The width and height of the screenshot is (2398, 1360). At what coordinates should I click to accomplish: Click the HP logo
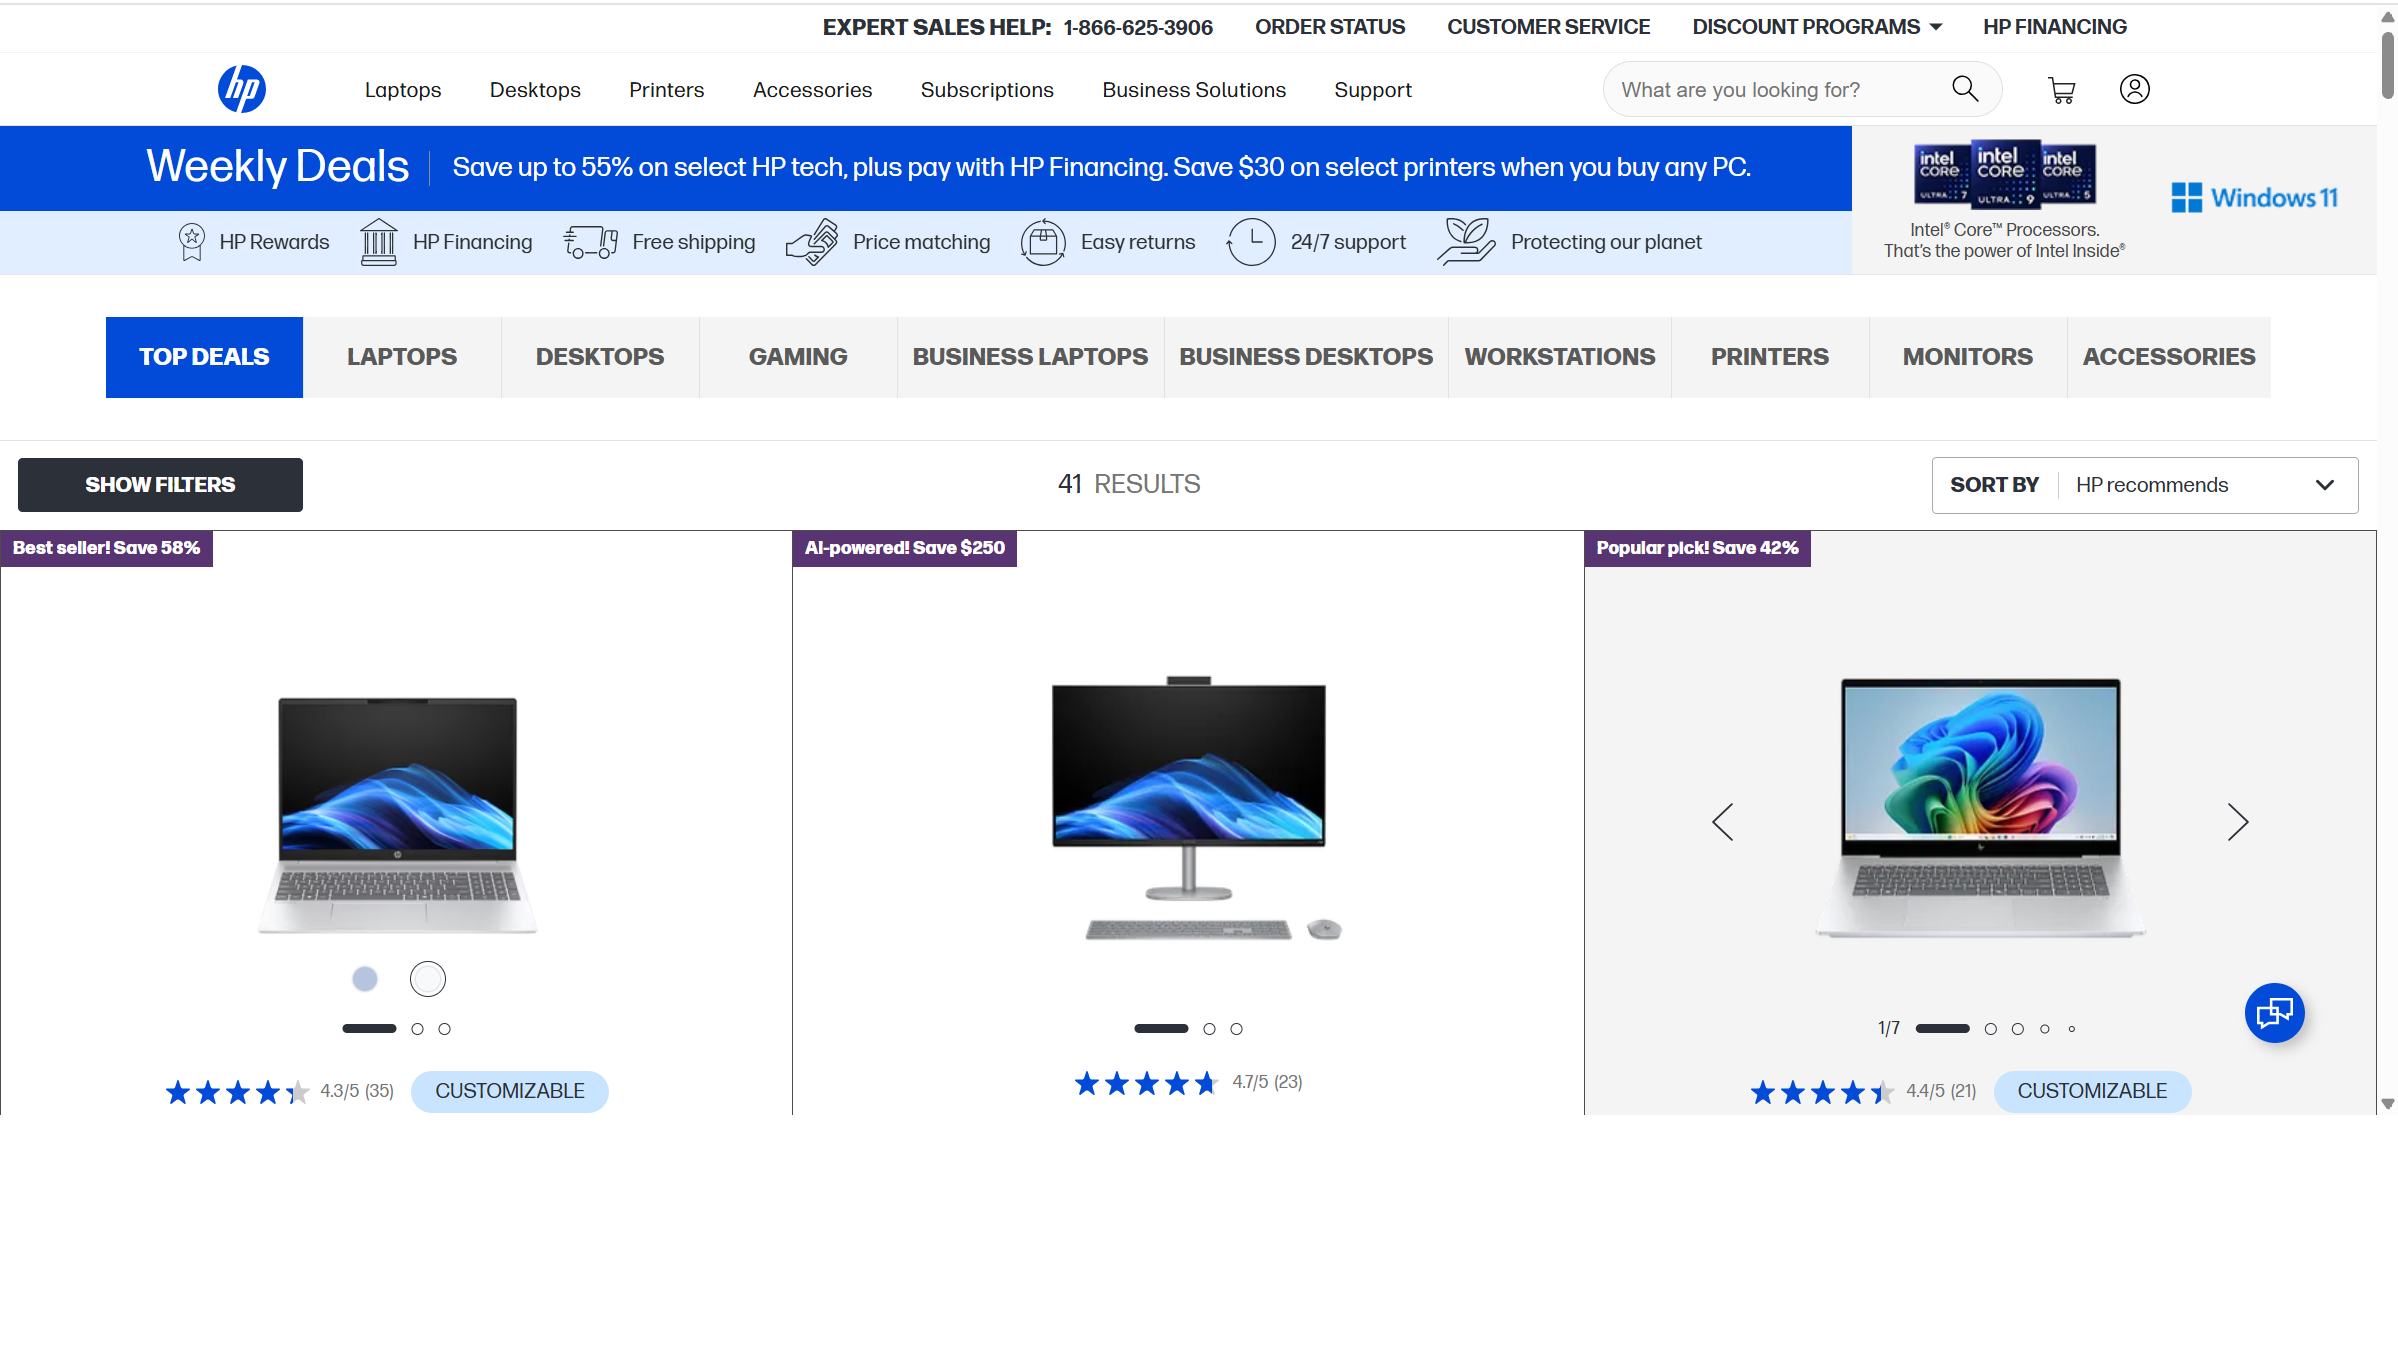point(241,89)
